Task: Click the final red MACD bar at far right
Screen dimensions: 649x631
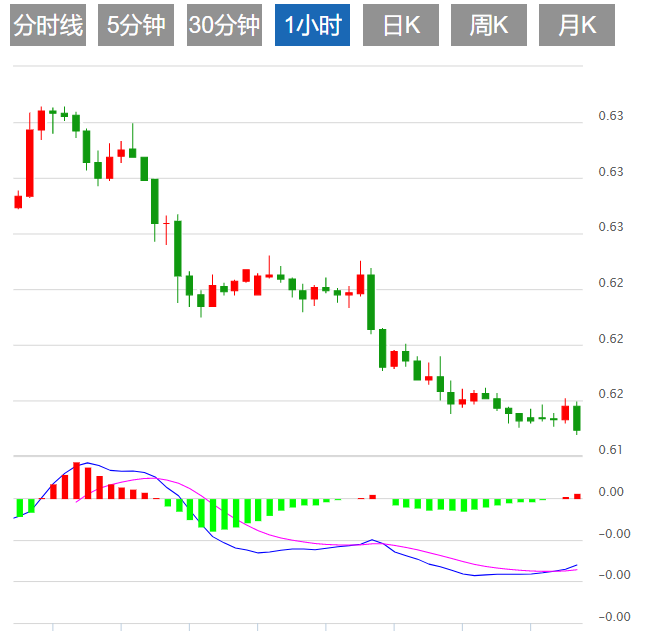Action: (x=577, y=497)
